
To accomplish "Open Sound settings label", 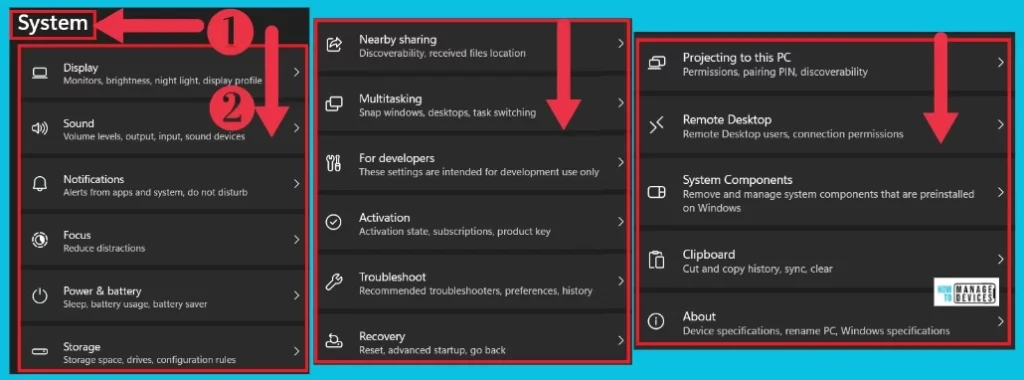I will (78, 123).
